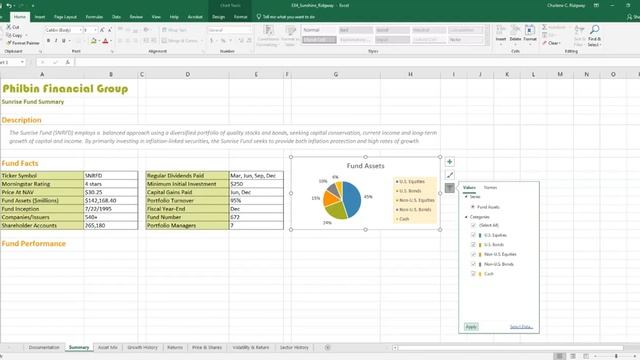This screenshot has height=360, width=640.
Task: Click the Apply button in filter pane
Action: click(471, 327)
